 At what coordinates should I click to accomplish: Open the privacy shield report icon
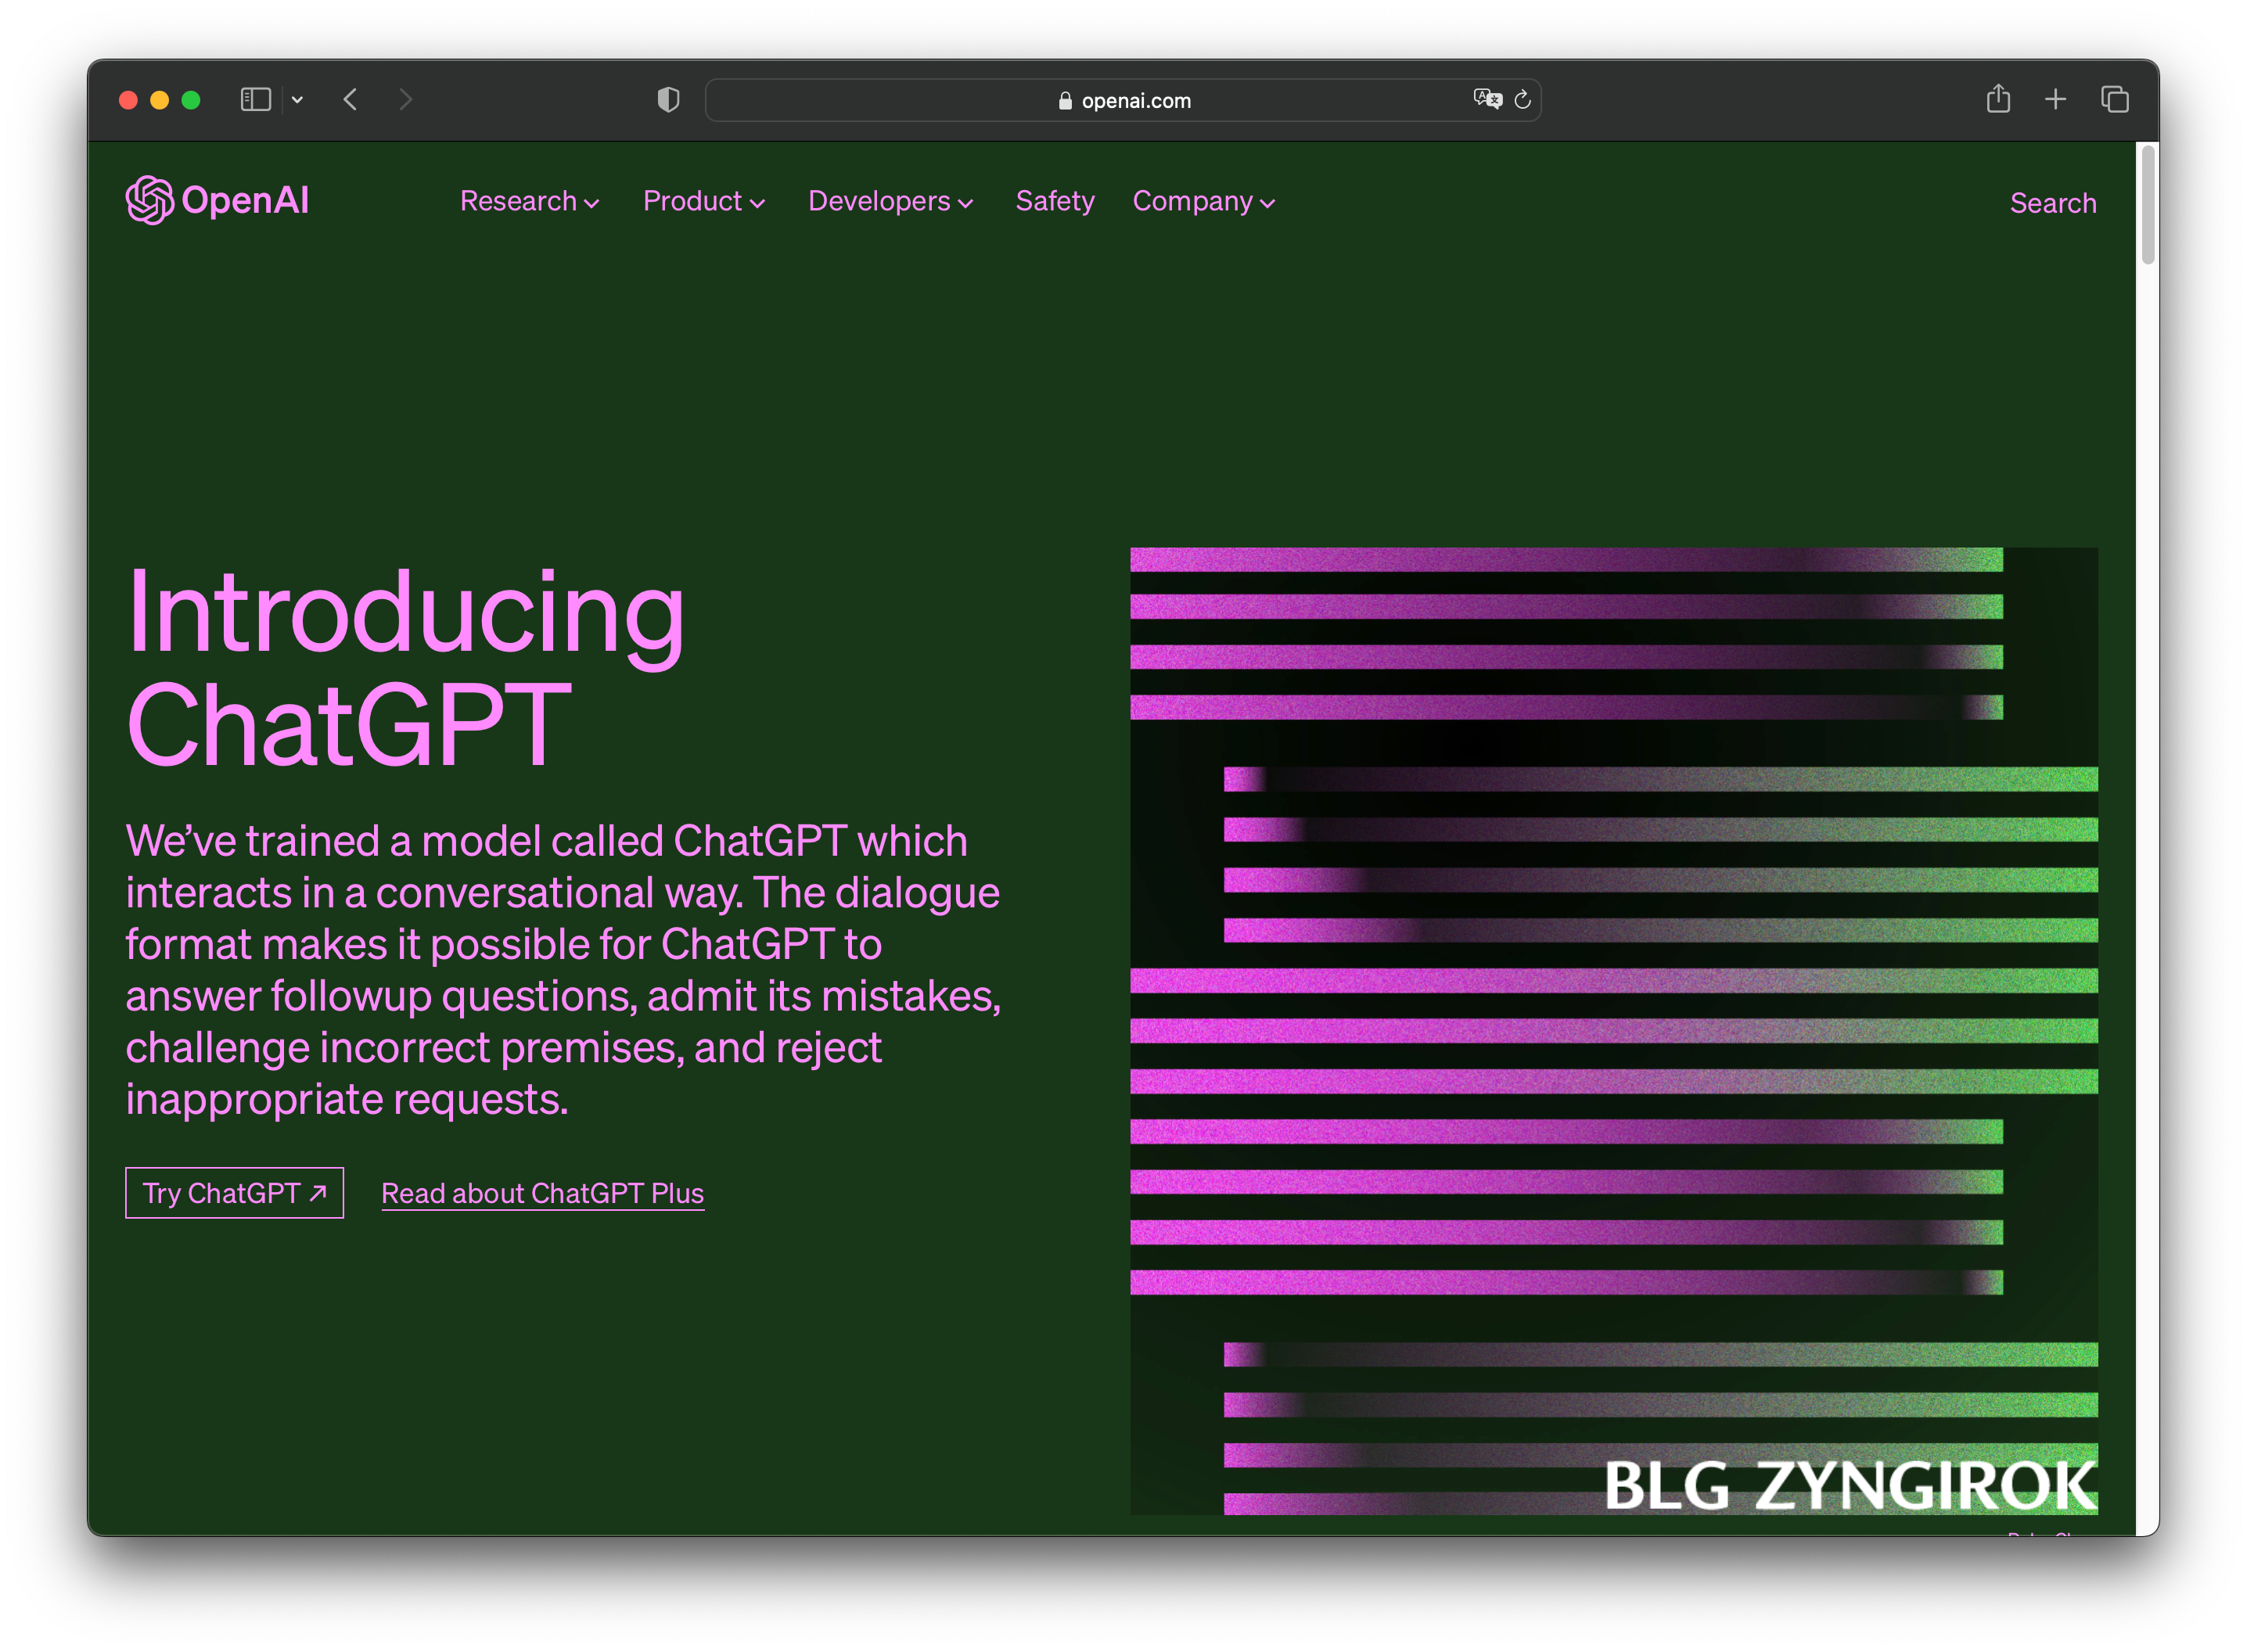tap(668, 100)
